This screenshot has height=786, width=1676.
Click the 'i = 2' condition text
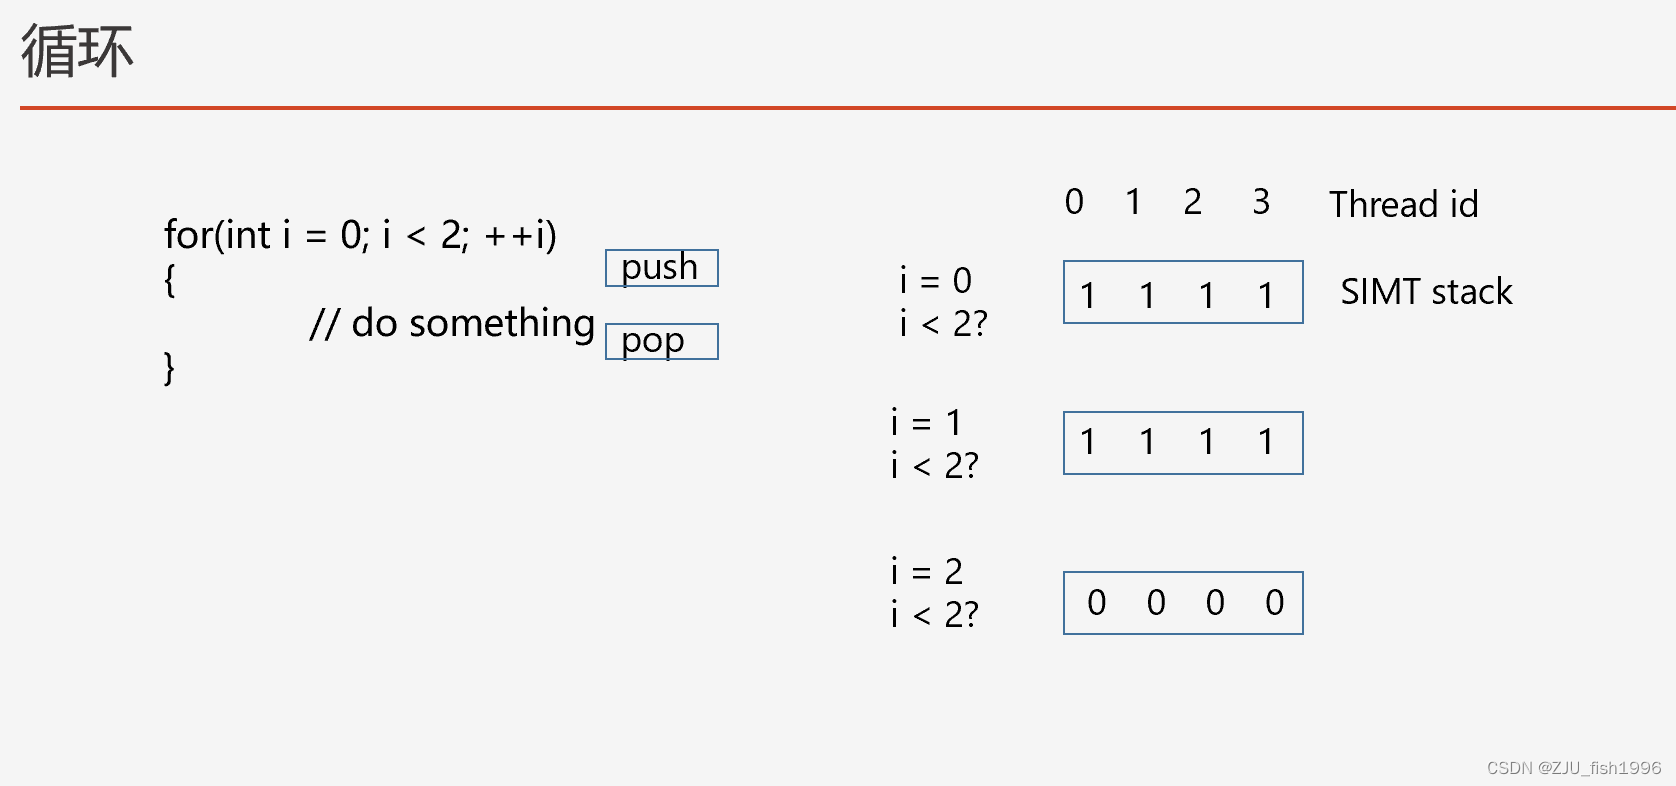click(927, 571)
